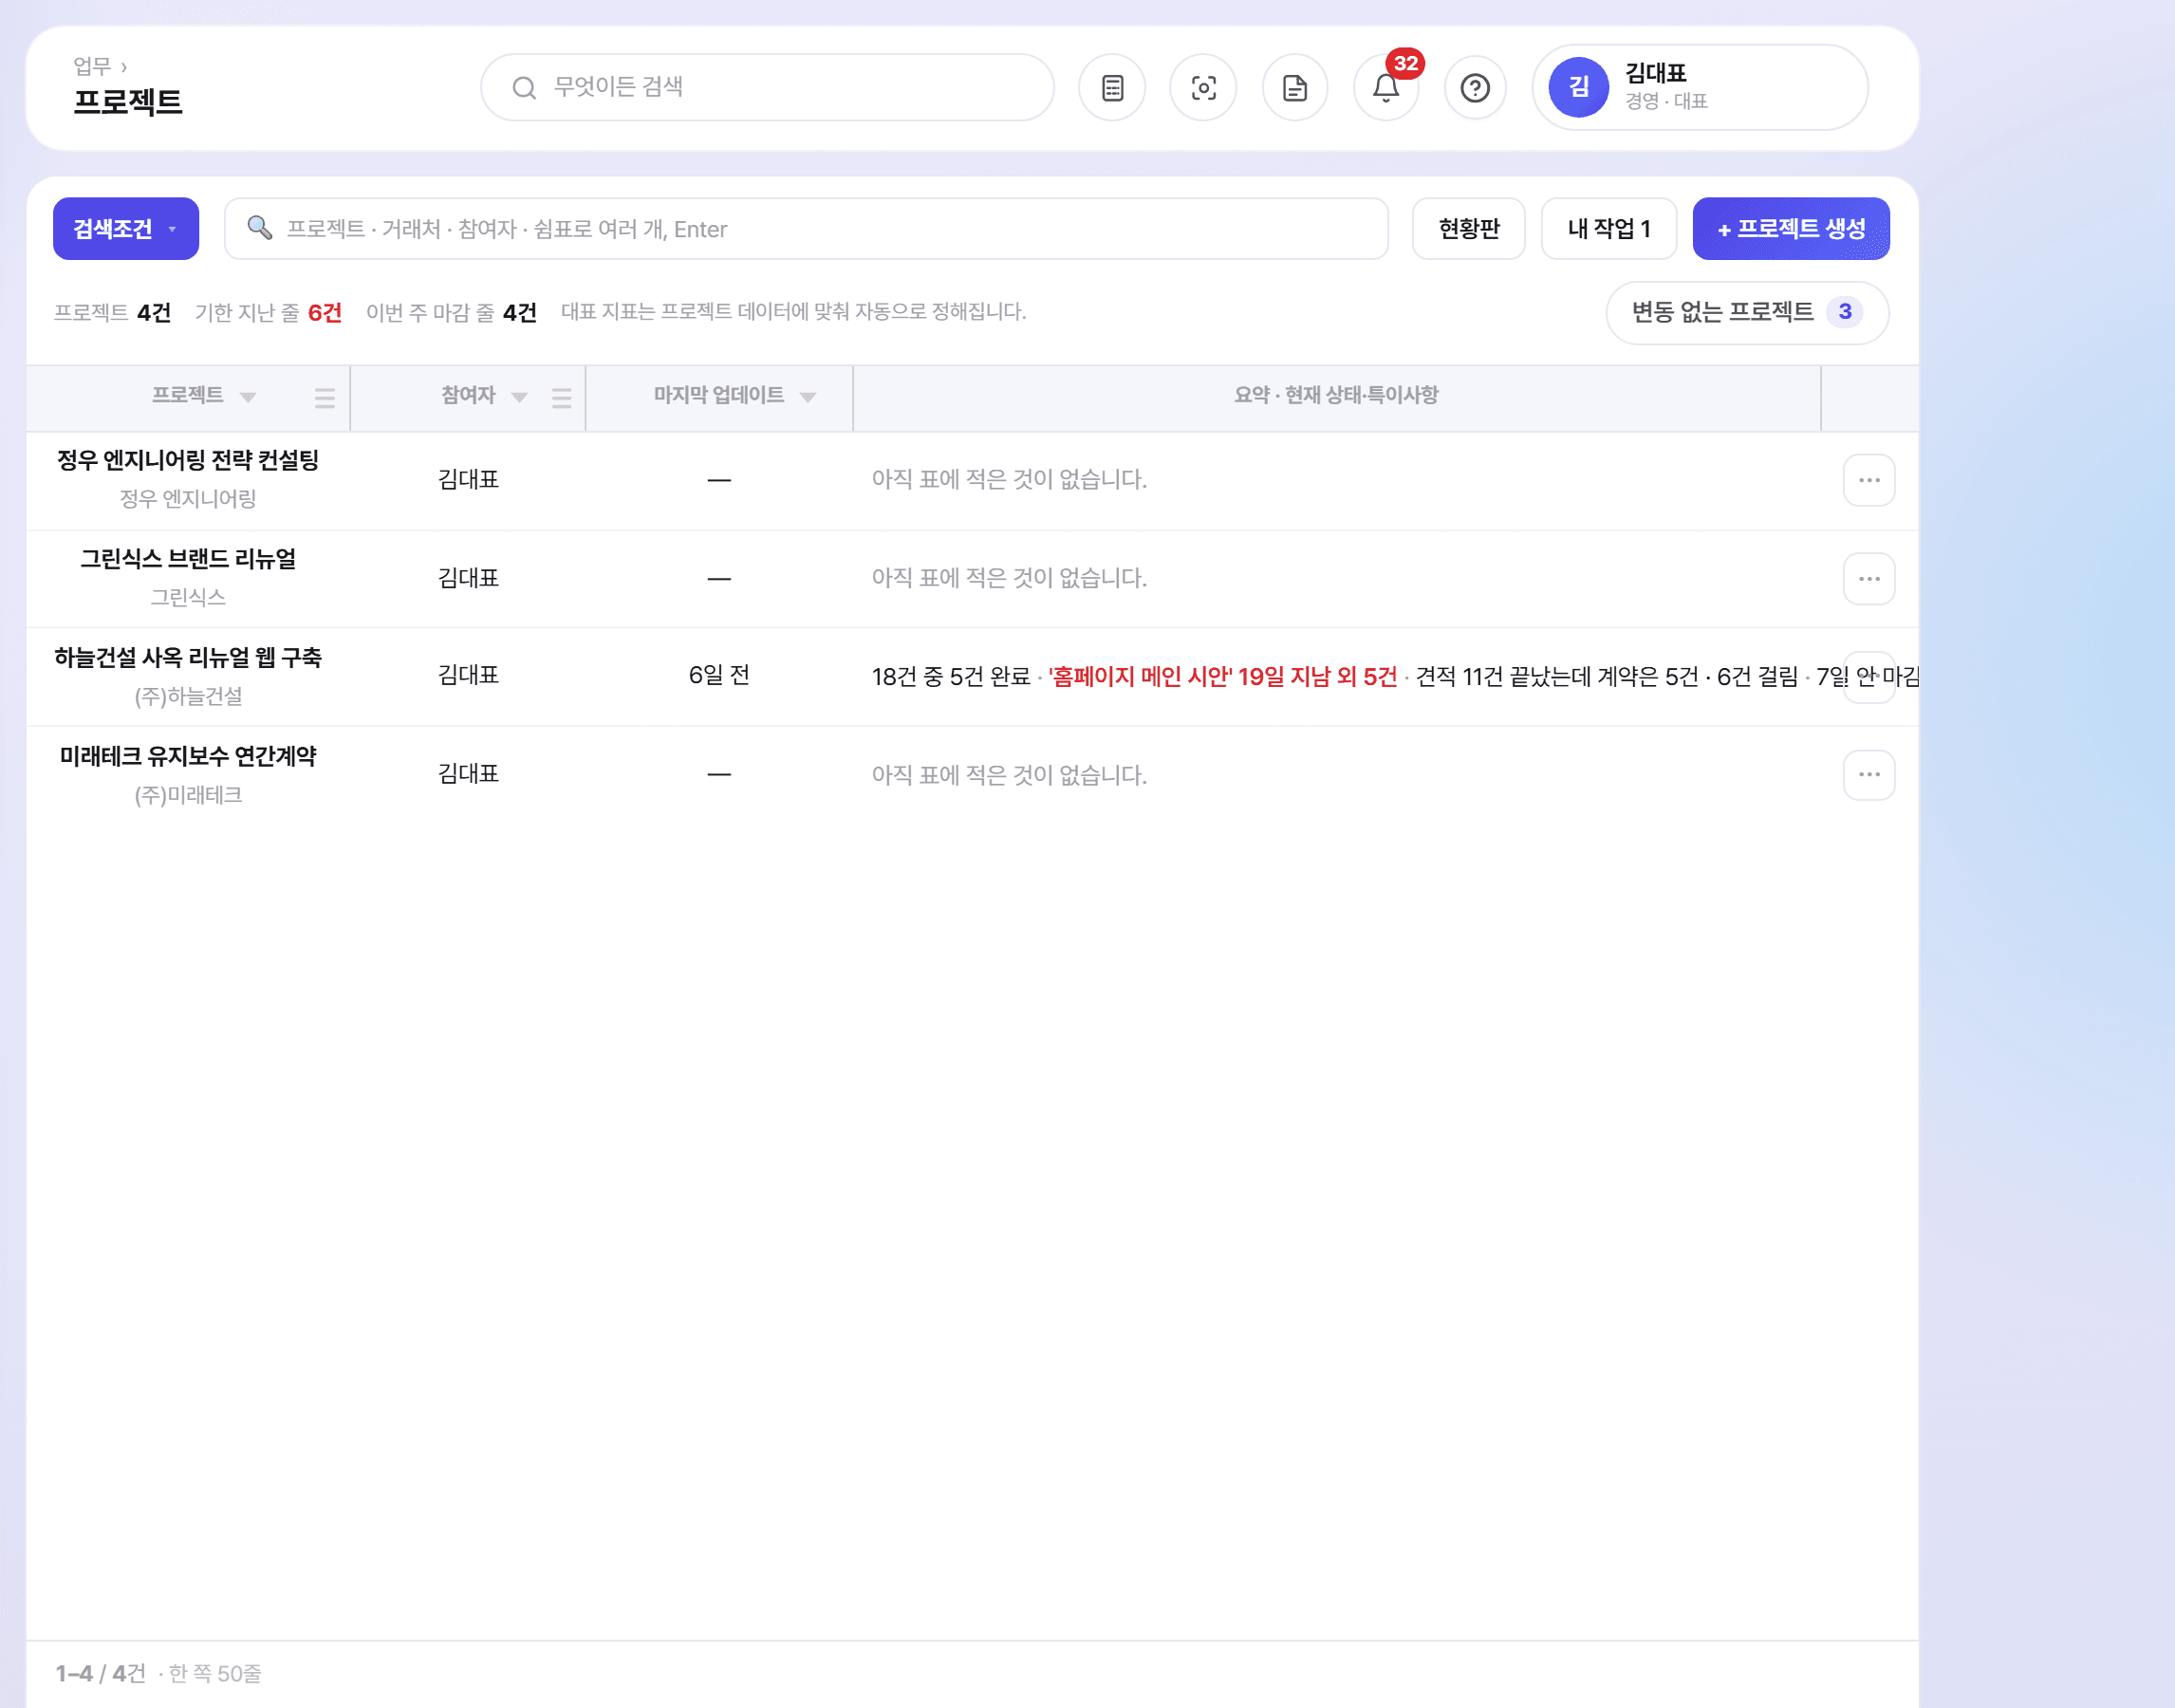Image resolution: width=2175 pixels, height=1708 pixels.
Task: Open column menu lines icon for 참여자
Action: coord(562,398)
